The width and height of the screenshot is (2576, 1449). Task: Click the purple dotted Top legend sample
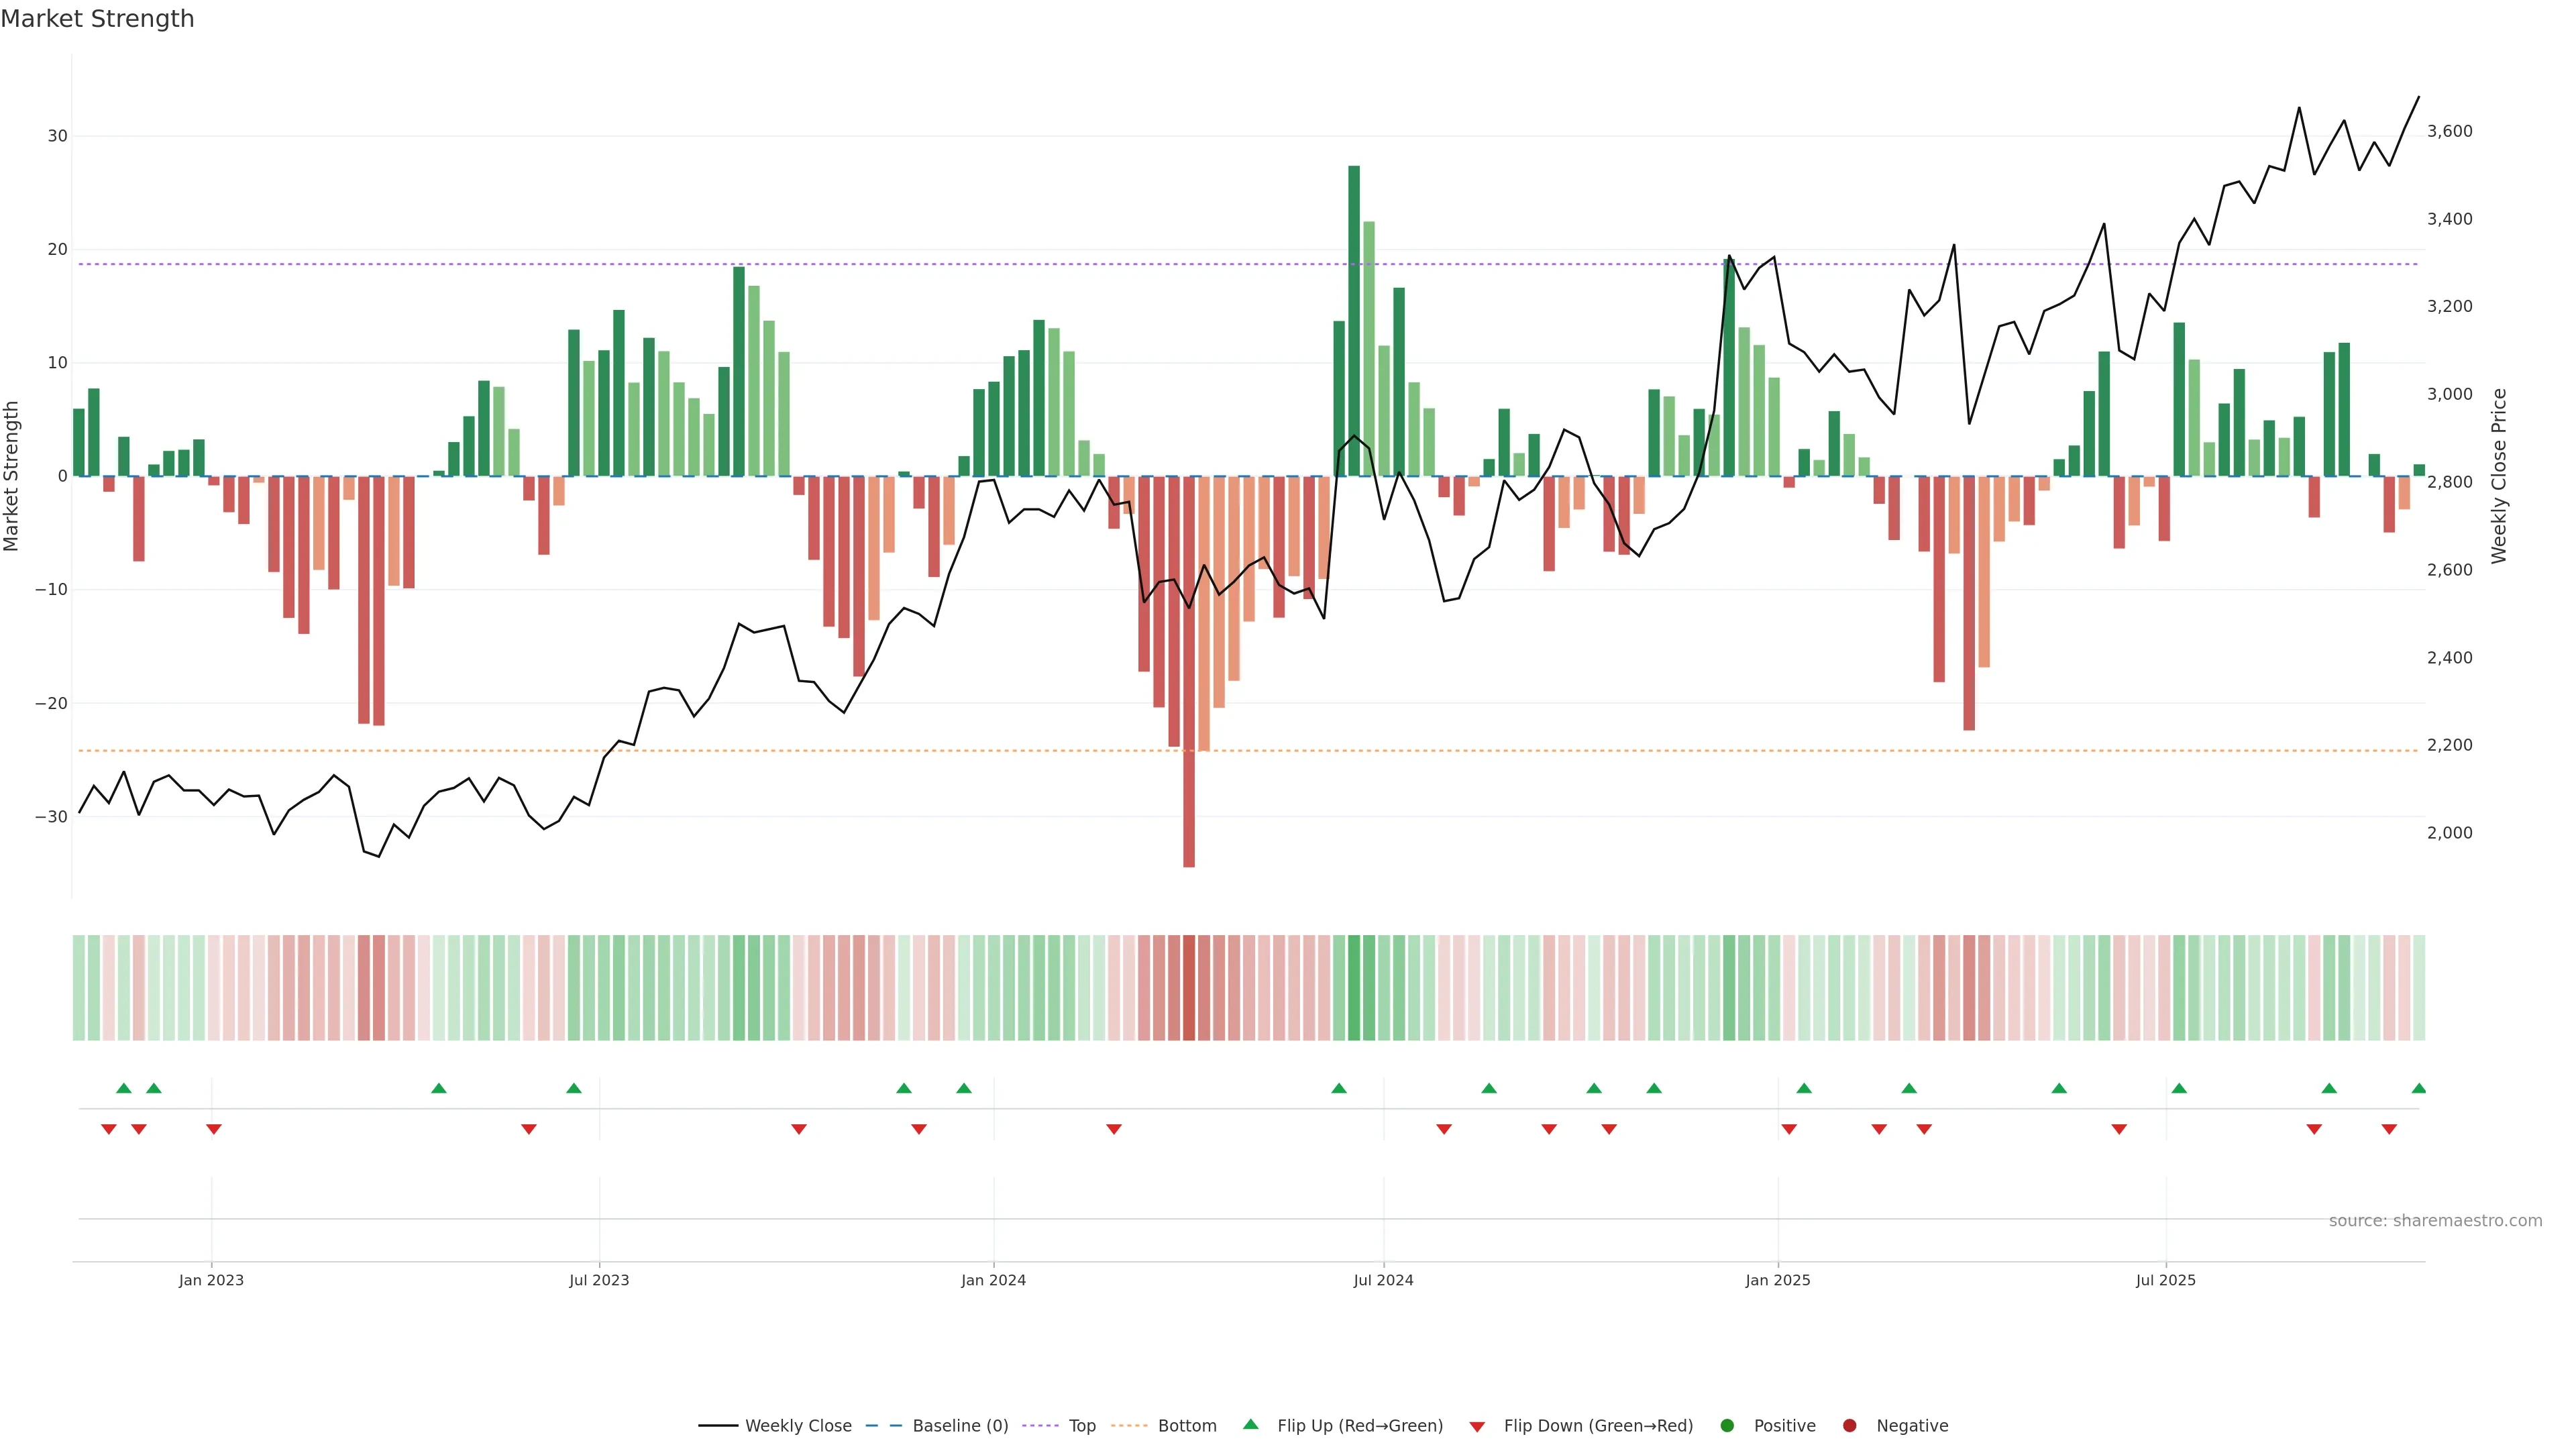(x=1040, y=1425)
